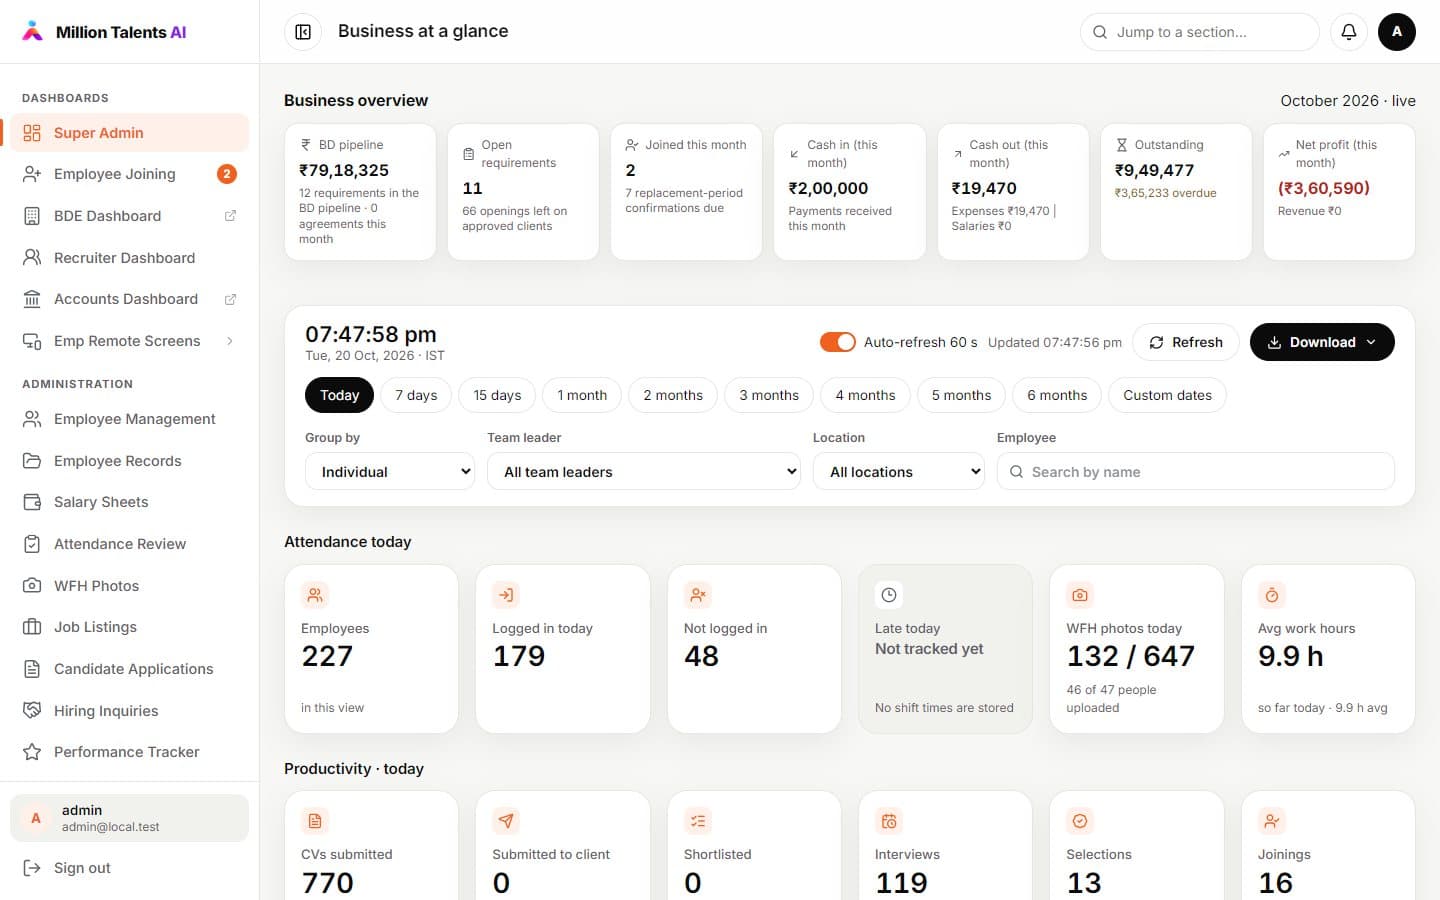Click the Interviews calendar icon
Screen dimensions: 1440x900
click(x=889, y=821)
